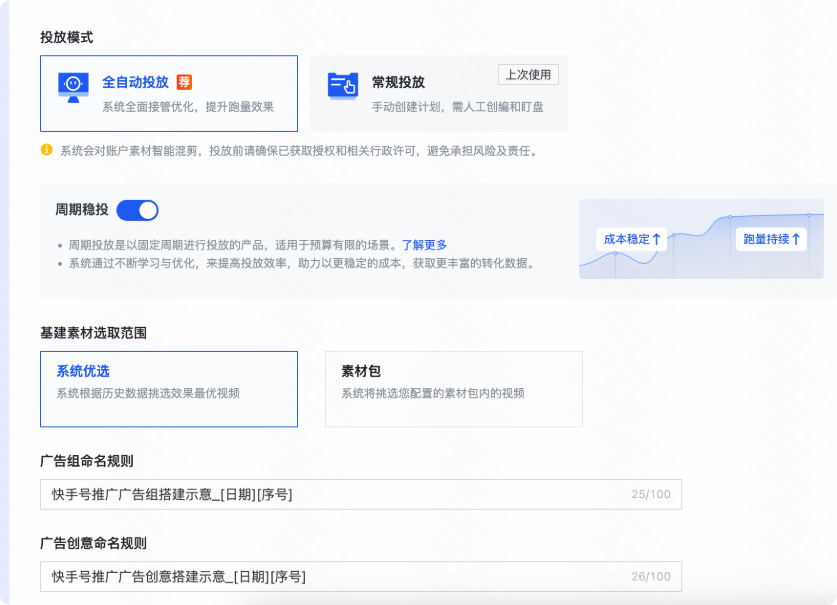Click the 基建素材选取范围 section heading
837x605 pixels.
pyautogui.click(x=93, y=333)
